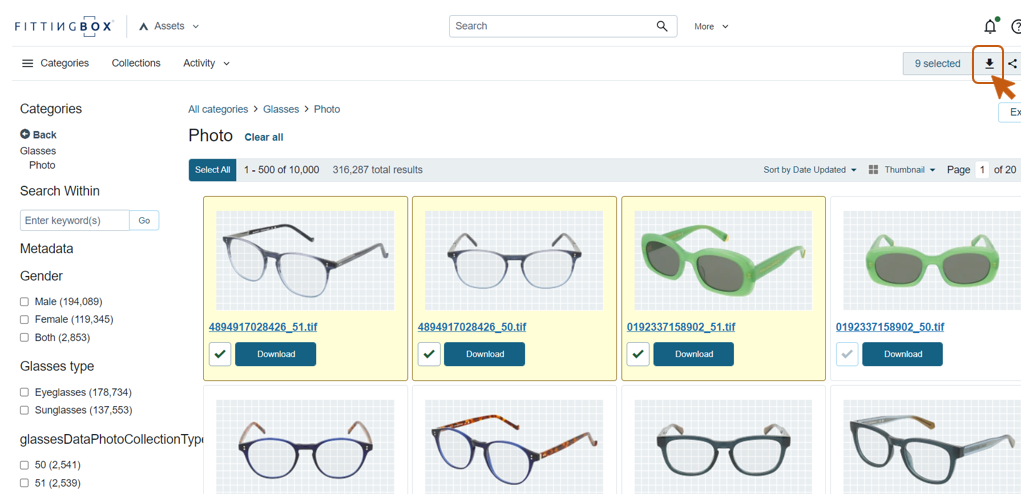Click the share icon beside download
1025x500 pixels.
pyautogui.click(x=1012, y=64)
